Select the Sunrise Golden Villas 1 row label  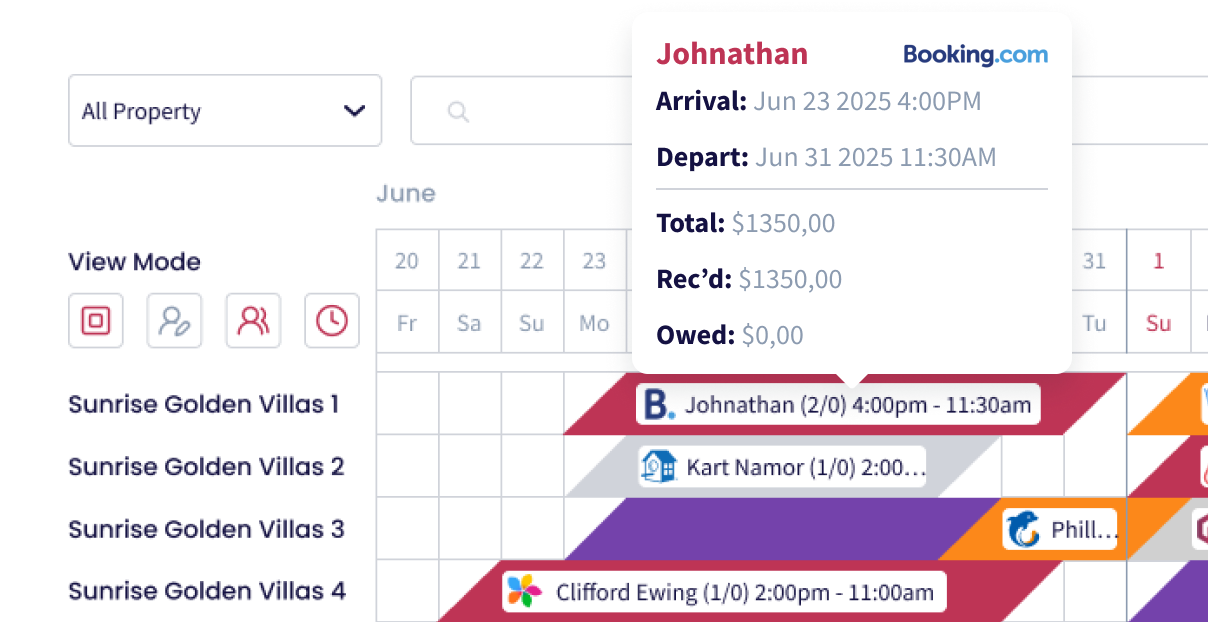coord(204,404)
